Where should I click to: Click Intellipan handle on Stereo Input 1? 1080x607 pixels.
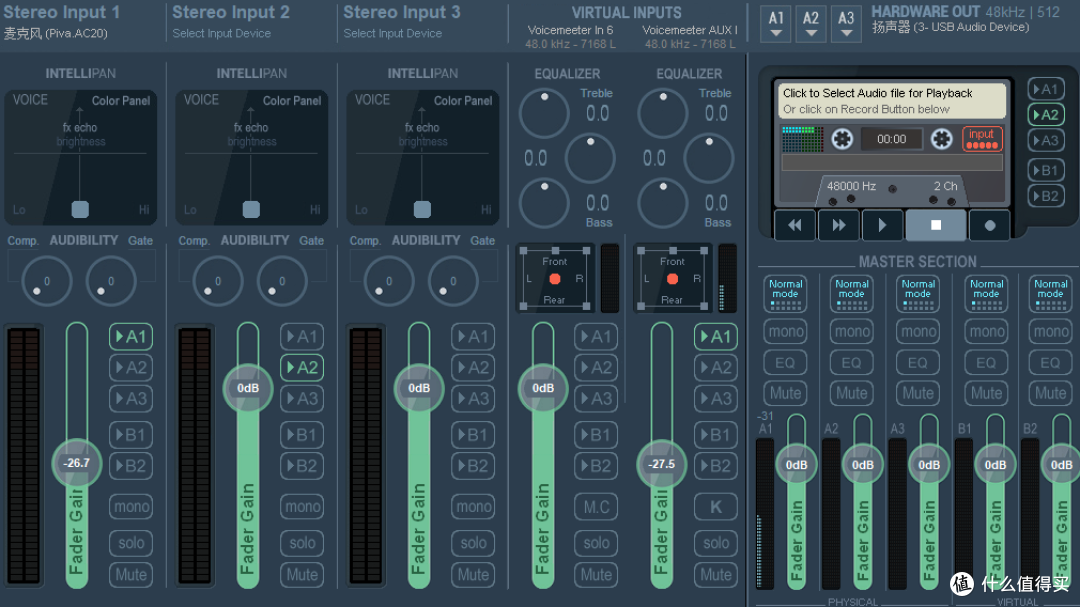pos(80,209)
